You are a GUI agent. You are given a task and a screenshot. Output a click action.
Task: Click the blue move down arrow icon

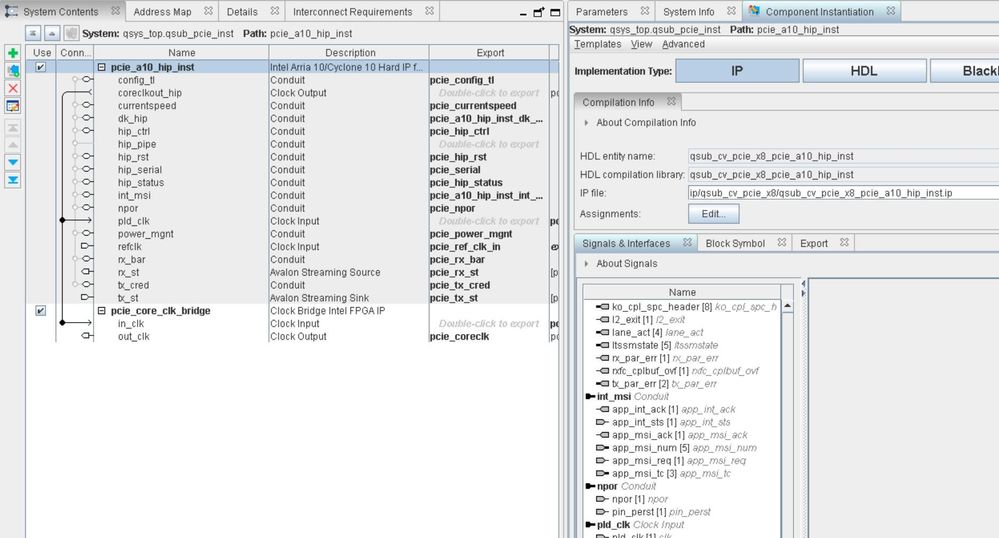click(13, 163)
